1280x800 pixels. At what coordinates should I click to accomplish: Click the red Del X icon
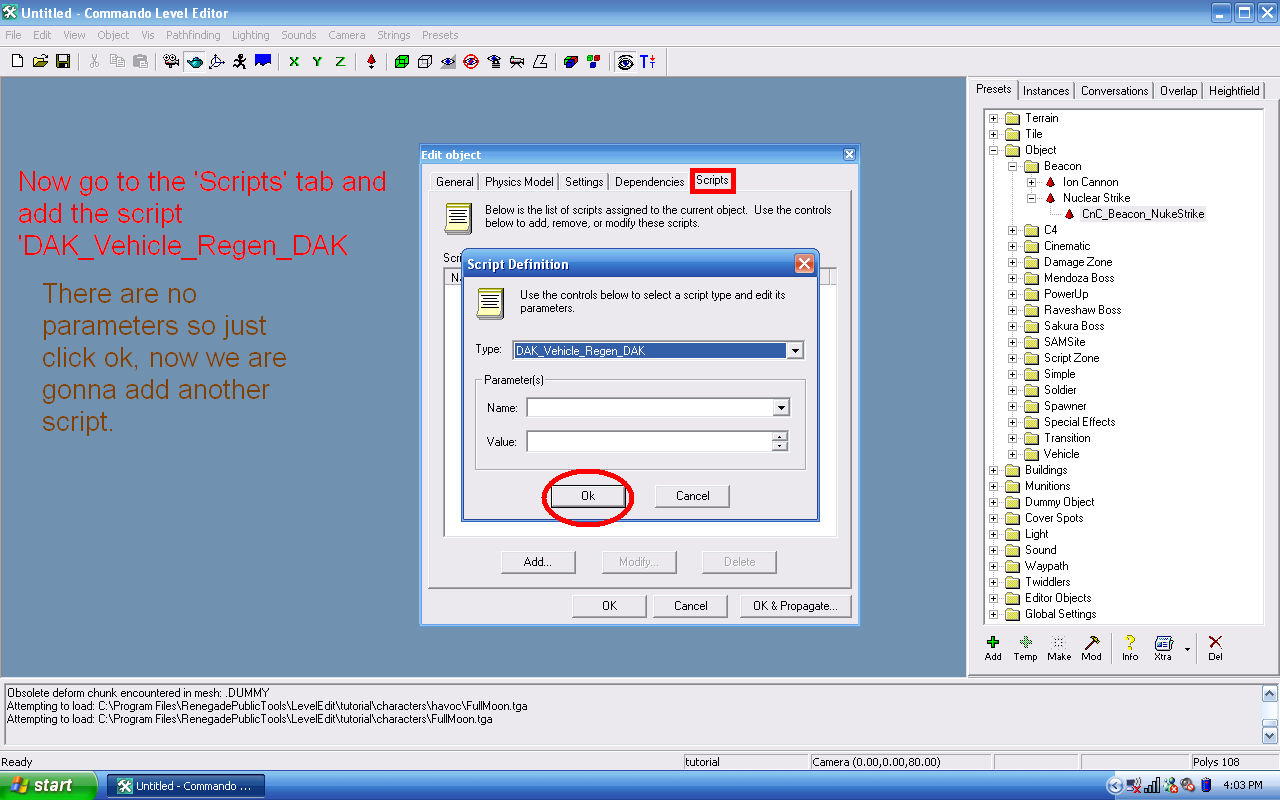pos(1215,648)
